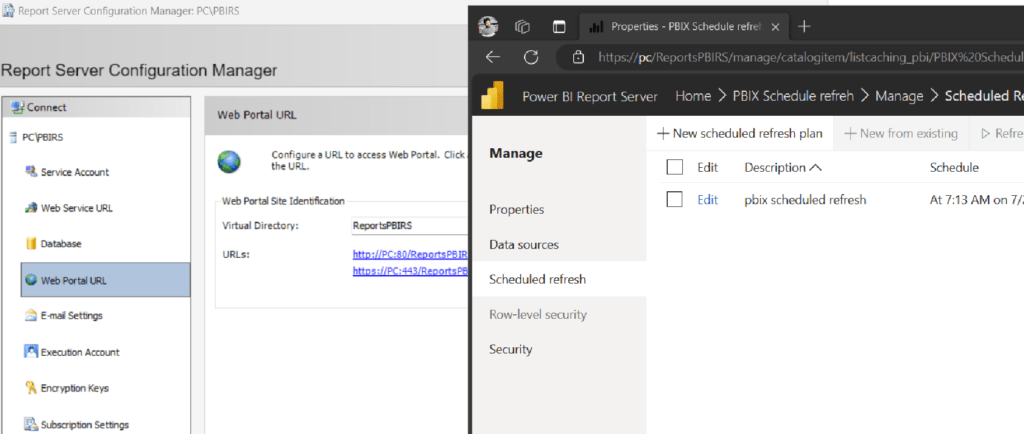The image size is (1024, 434).
Task: Open the E-mail Settings page
Action: click(72, 316)
